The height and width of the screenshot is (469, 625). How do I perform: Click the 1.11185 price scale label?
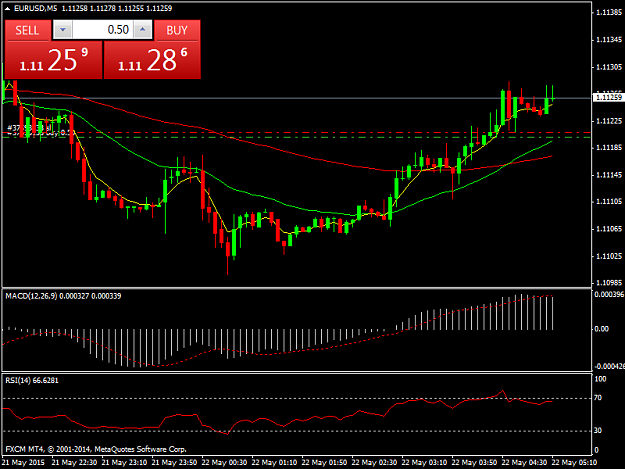click(x=609, y=148)
